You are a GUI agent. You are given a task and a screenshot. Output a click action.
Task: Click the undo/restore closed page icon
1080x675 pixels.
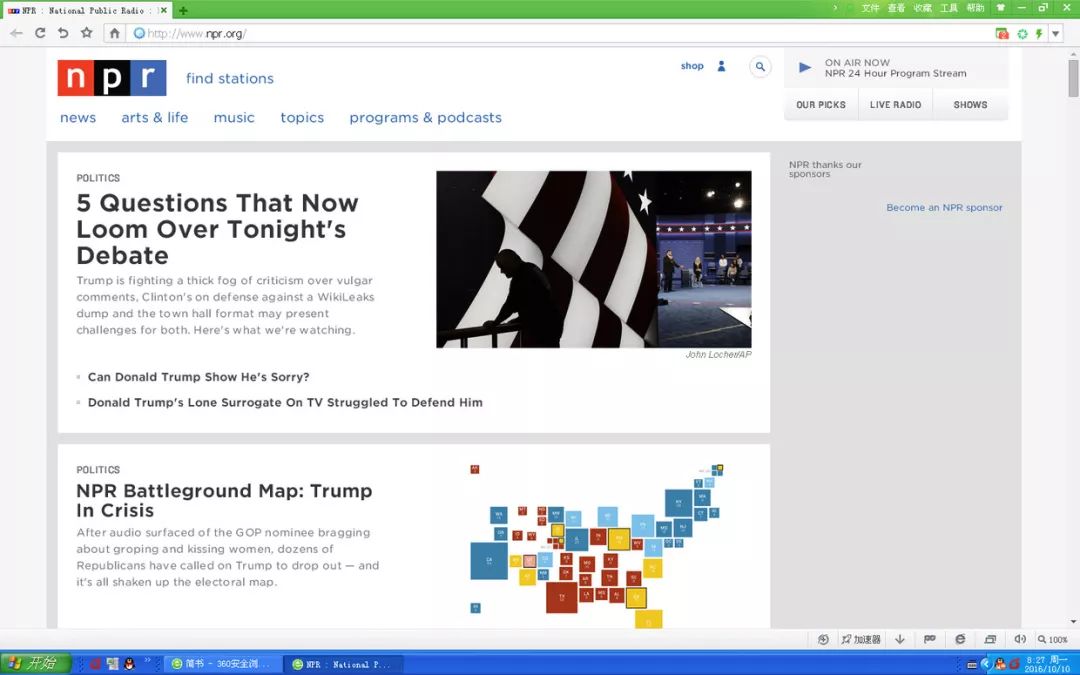pyautogui.click(x=63, y=33)
